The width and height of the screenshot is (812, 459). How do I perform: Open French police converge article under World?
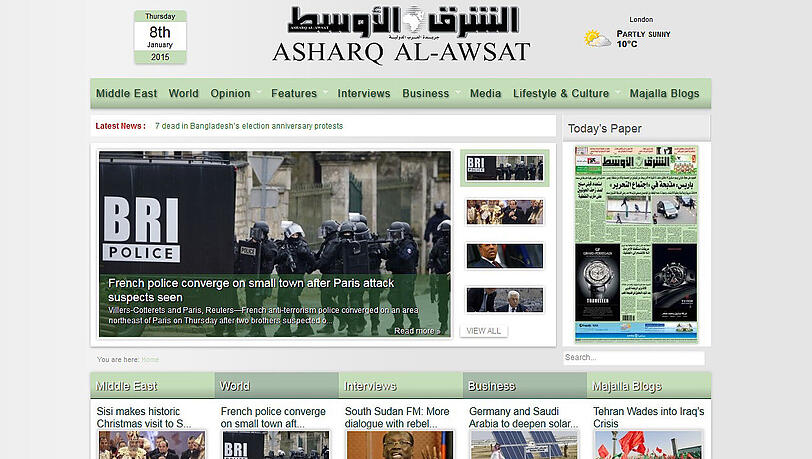(x=273, y=417)
